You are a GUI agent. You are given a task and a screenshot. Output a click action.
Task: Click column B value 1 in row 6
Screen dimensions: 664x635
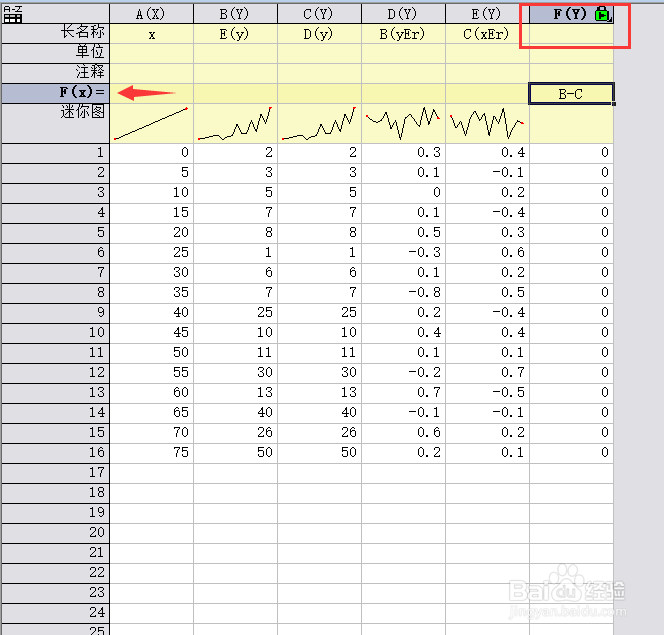point(235,252)
